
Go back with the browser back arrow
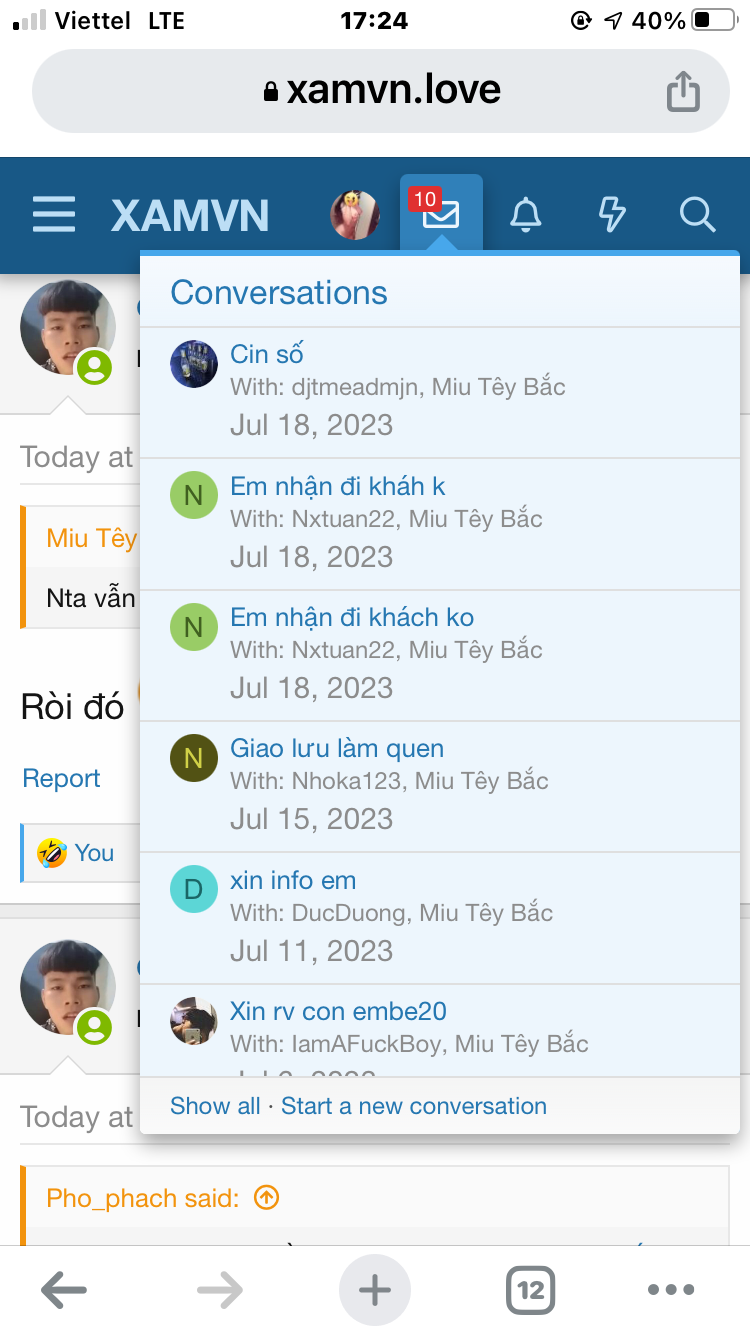pos(64,1290)
